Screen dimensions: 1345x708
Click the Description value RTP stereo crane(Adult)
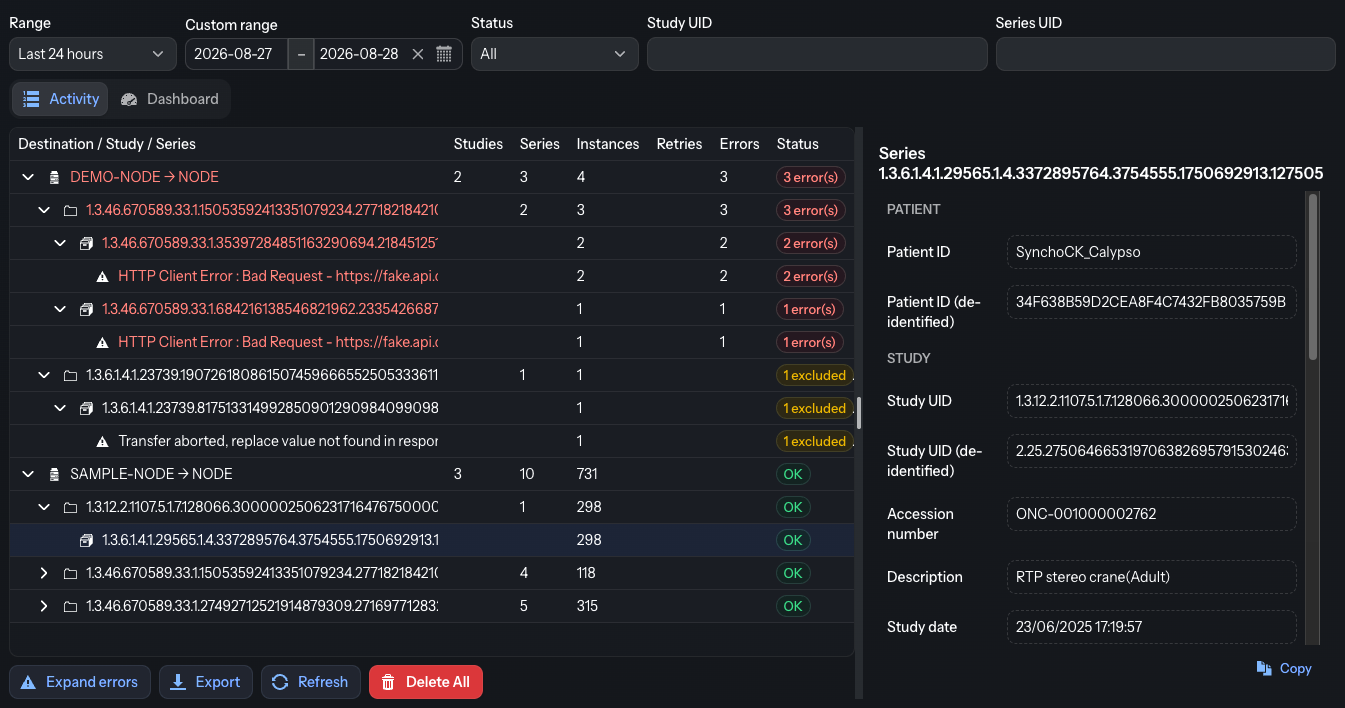[x=1151, y=577]
